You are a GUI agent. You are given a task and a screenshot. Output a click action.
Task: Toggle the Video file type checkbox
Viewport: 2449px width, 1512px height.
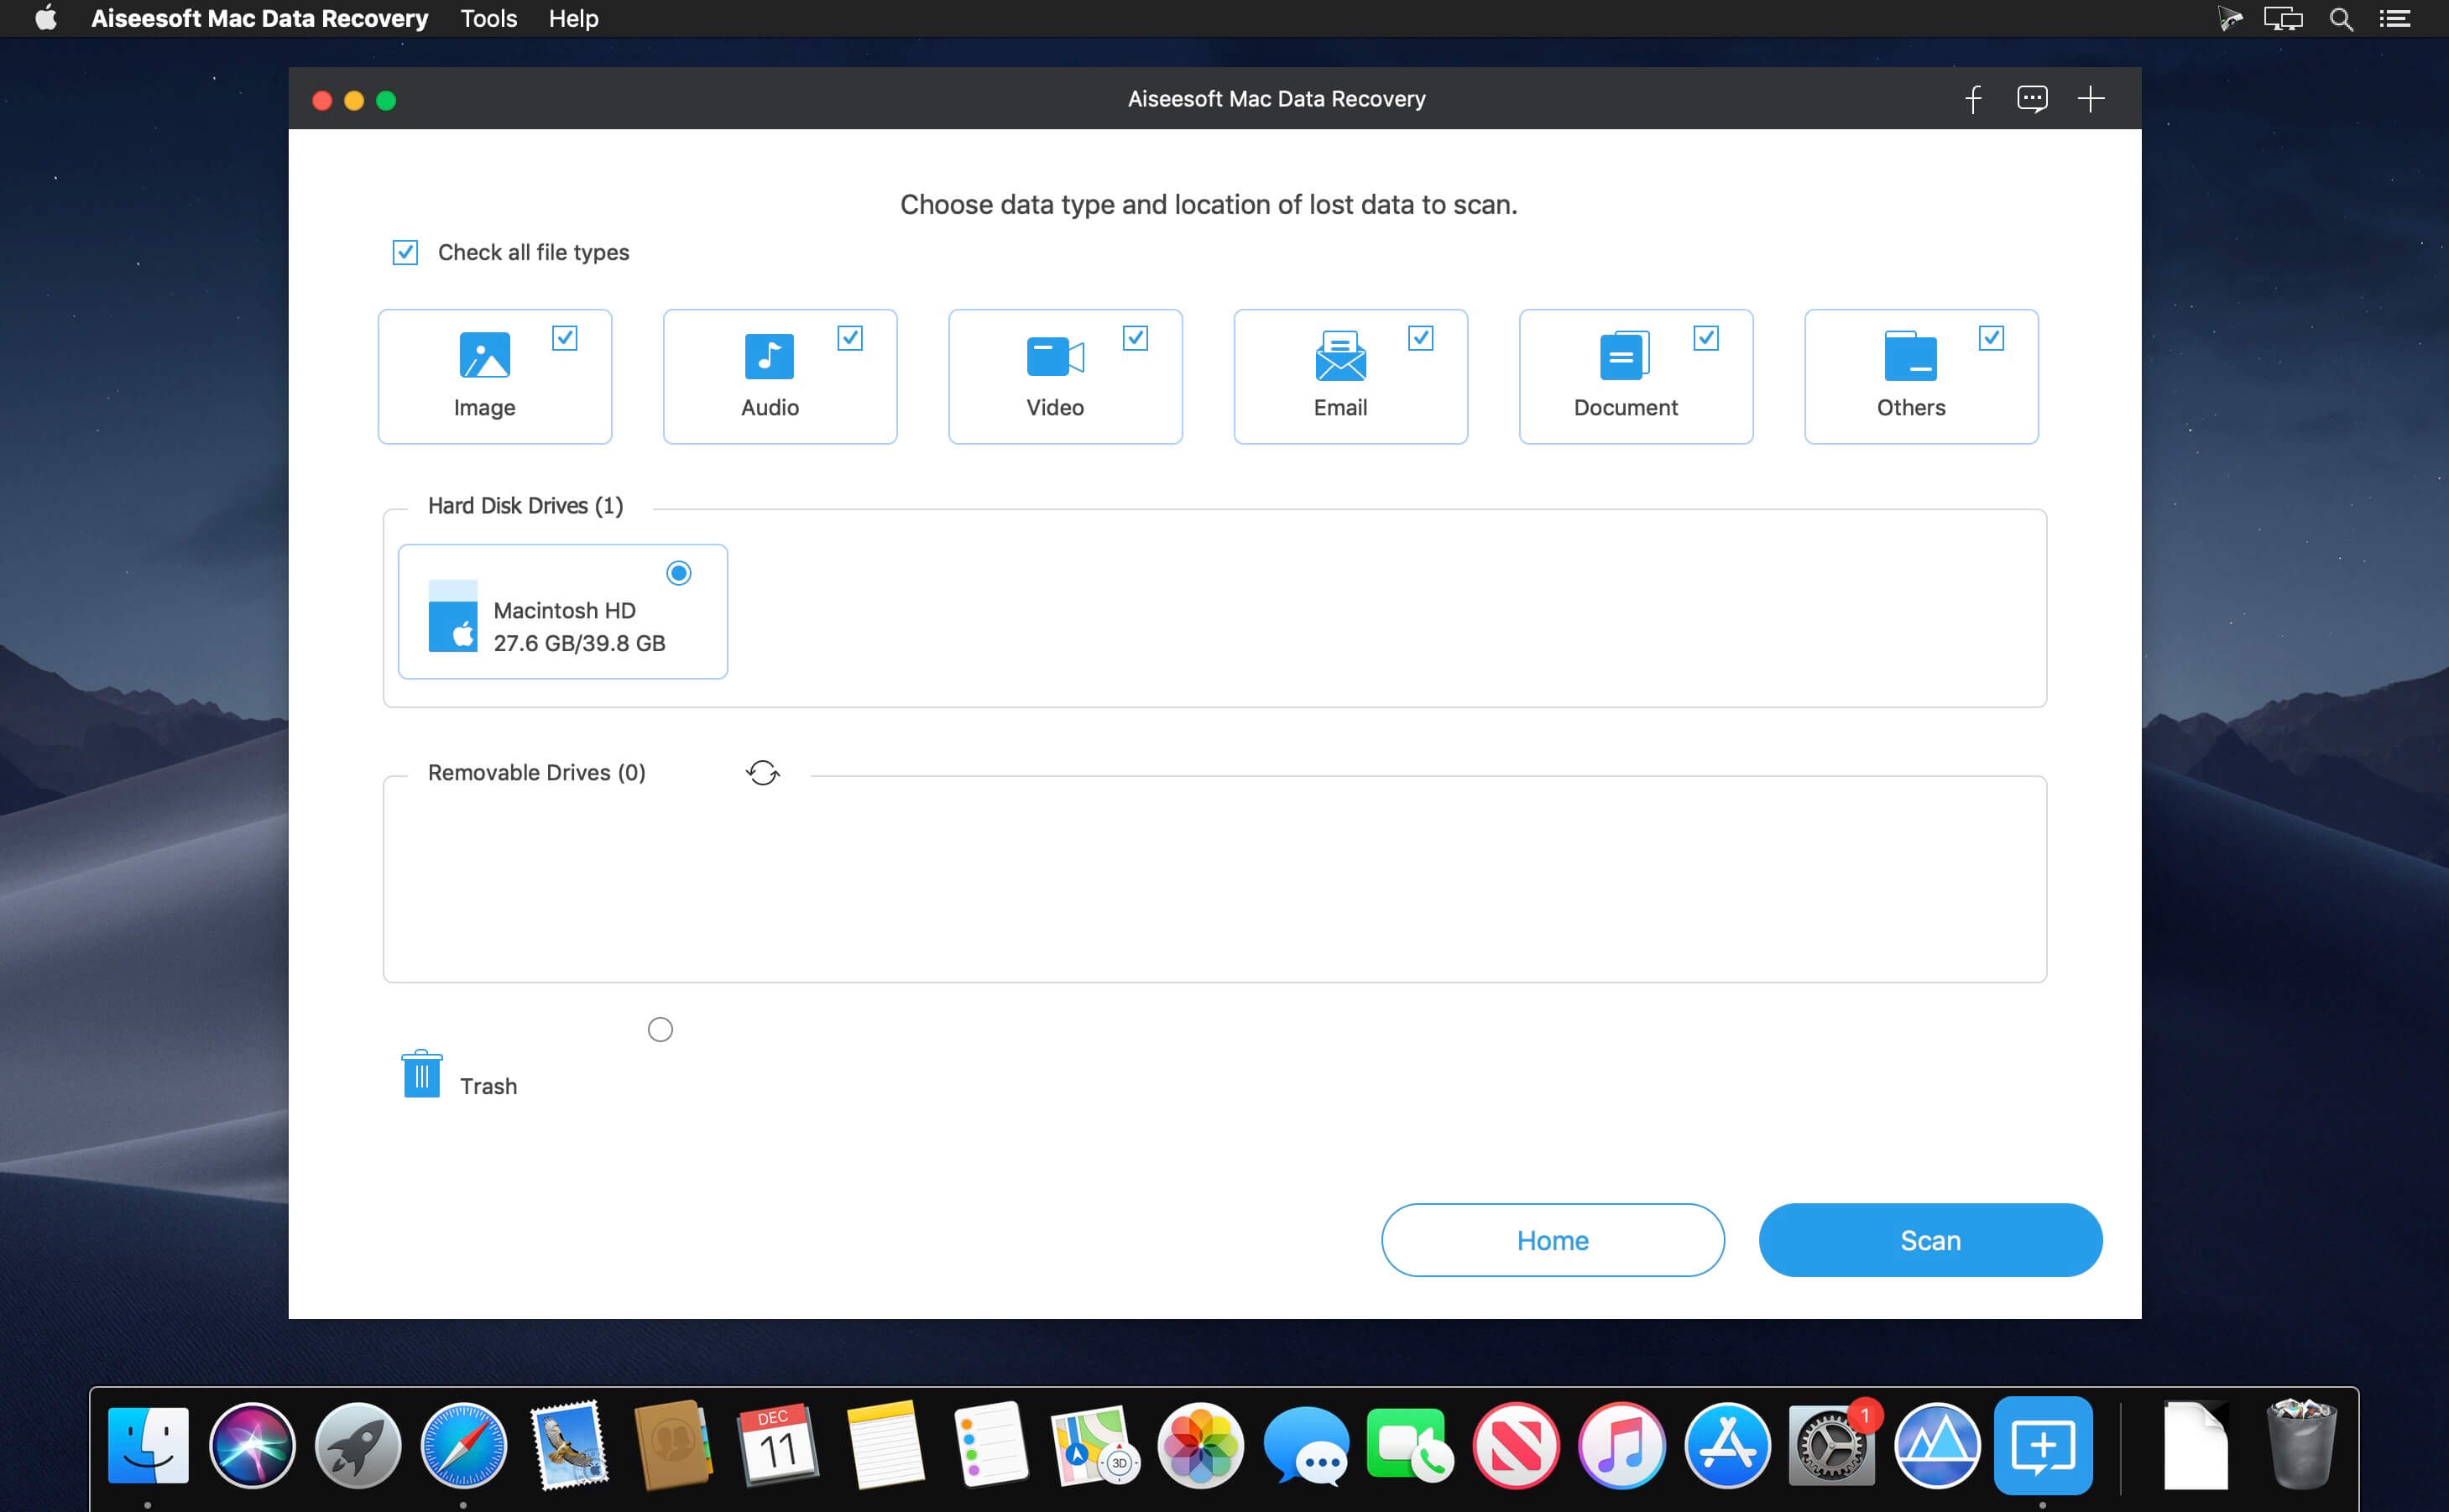(1135, 338)
